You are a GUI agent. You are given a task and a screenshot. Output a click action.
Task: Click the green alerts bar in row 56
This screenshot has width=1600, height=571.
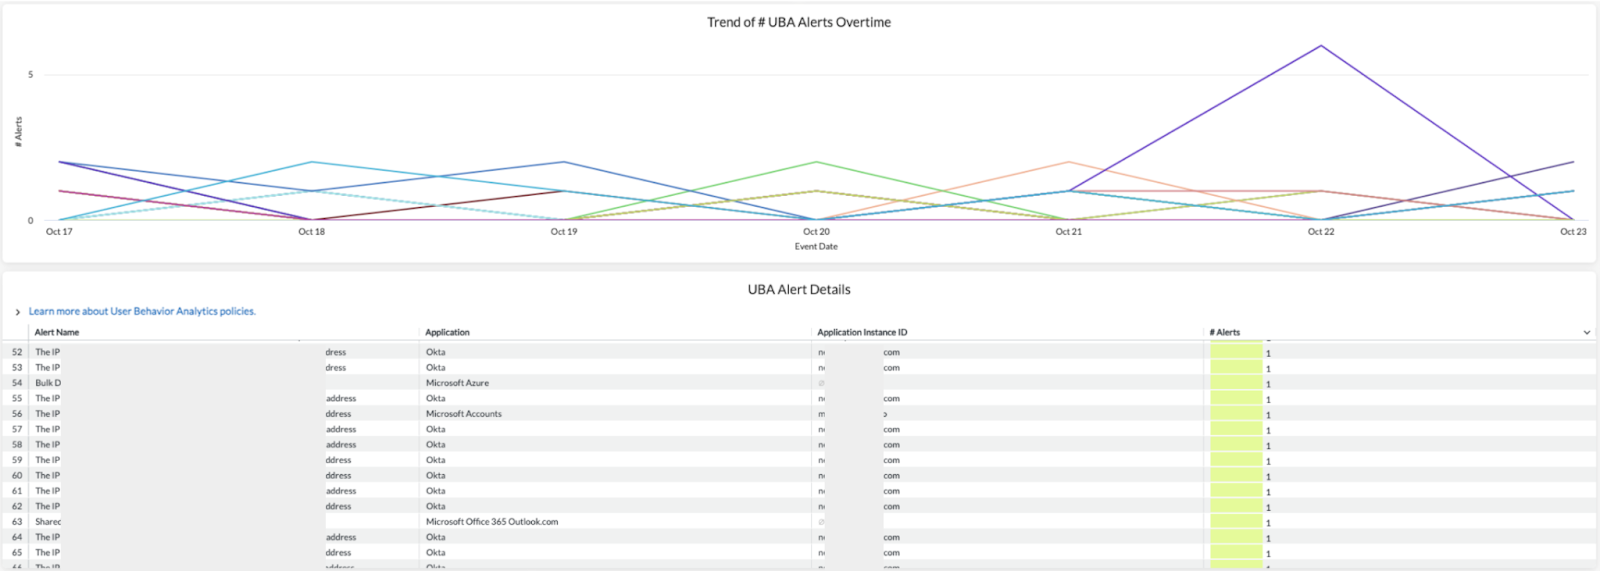(1236, 414)
